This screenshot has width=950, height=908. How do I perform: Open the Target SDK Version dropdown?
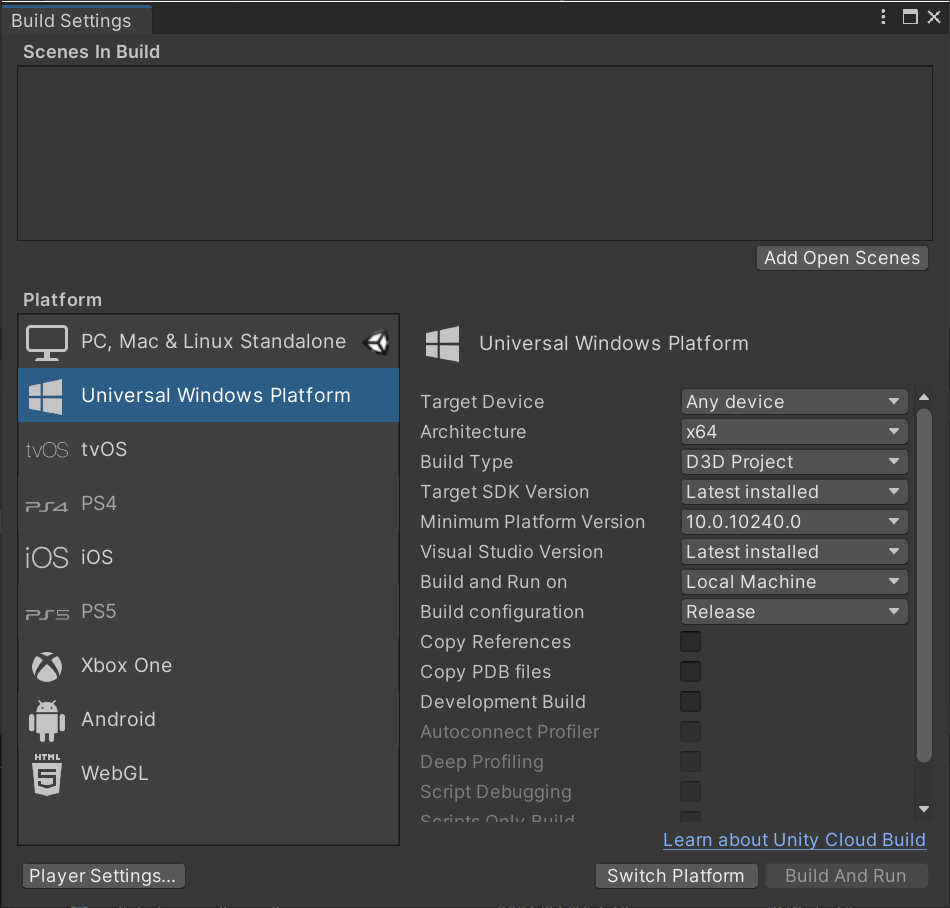coord(794,492)
